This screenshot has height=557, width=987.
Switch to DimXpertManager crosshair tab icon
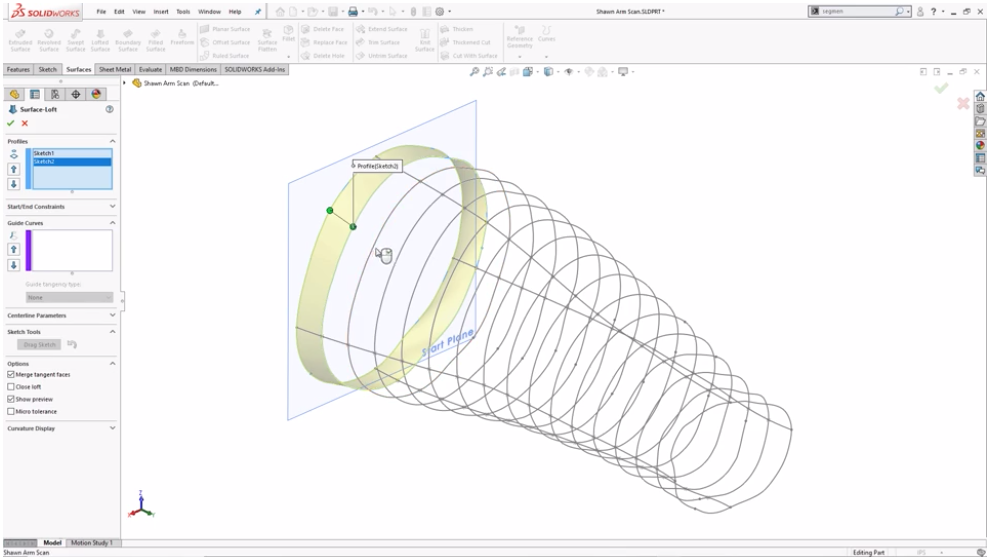click(76, 94)
